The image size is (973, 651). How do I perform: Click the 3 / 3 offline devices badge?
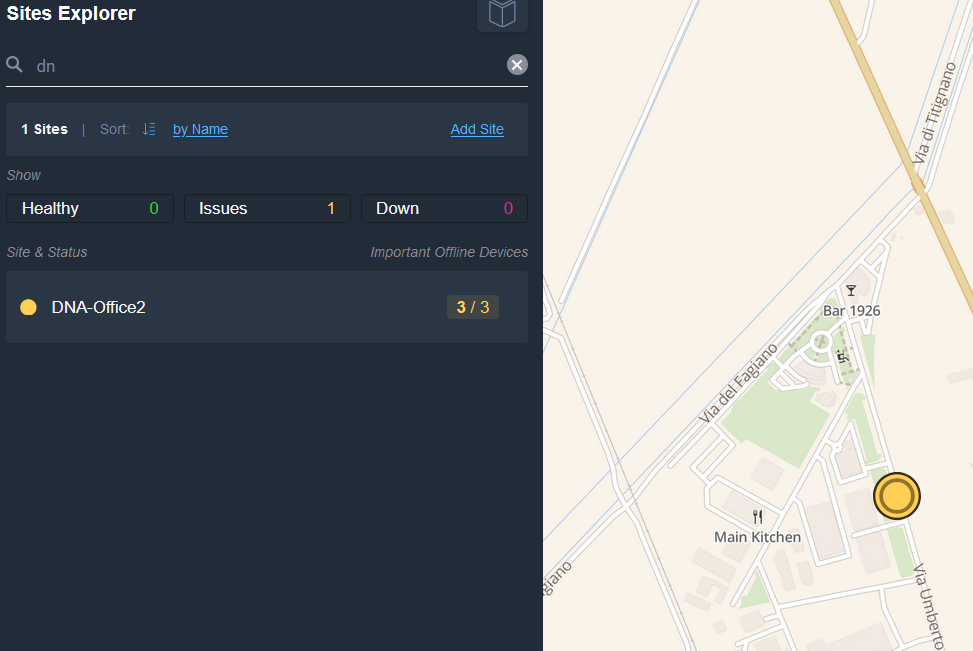click(473, 307)
